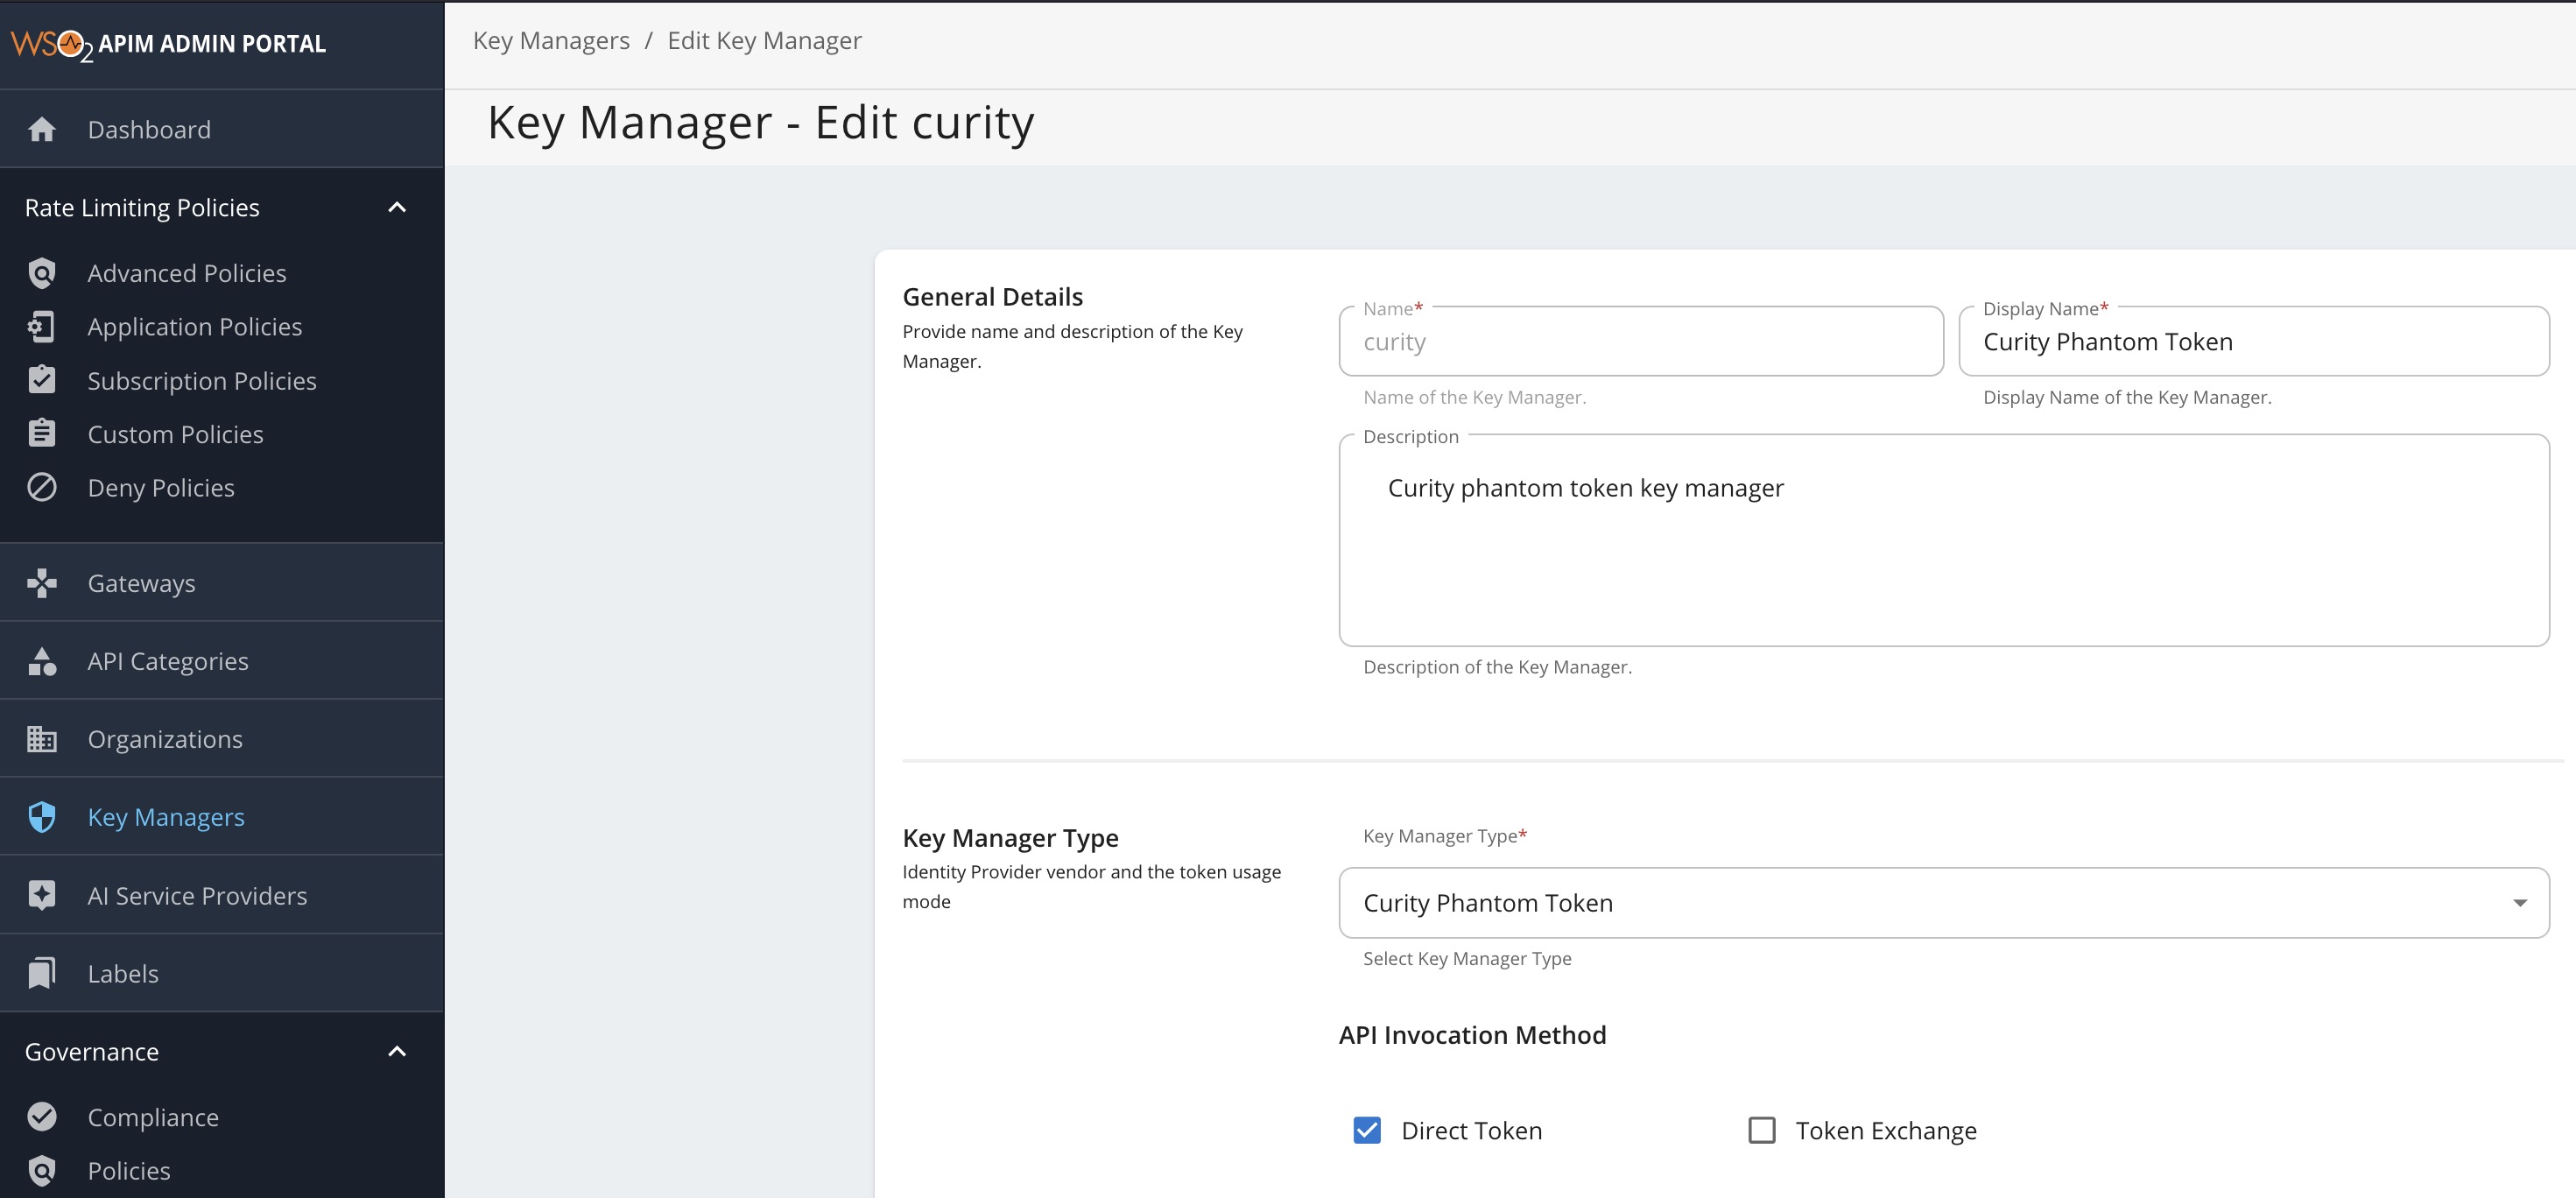Collapse the Rate Limiting Policies section

click(x=397, y=207)
